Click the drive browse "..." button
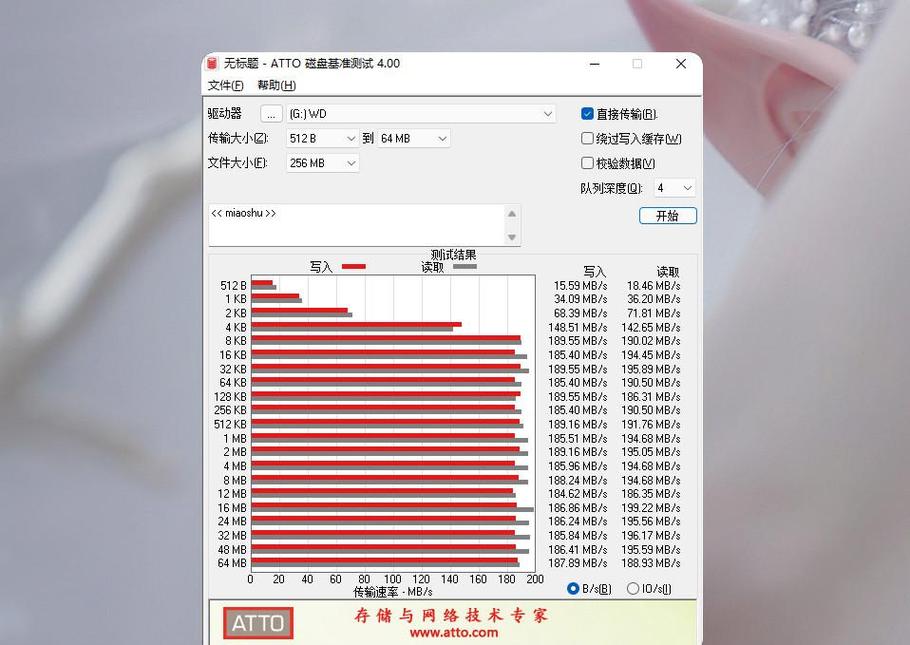 [271, 114]
